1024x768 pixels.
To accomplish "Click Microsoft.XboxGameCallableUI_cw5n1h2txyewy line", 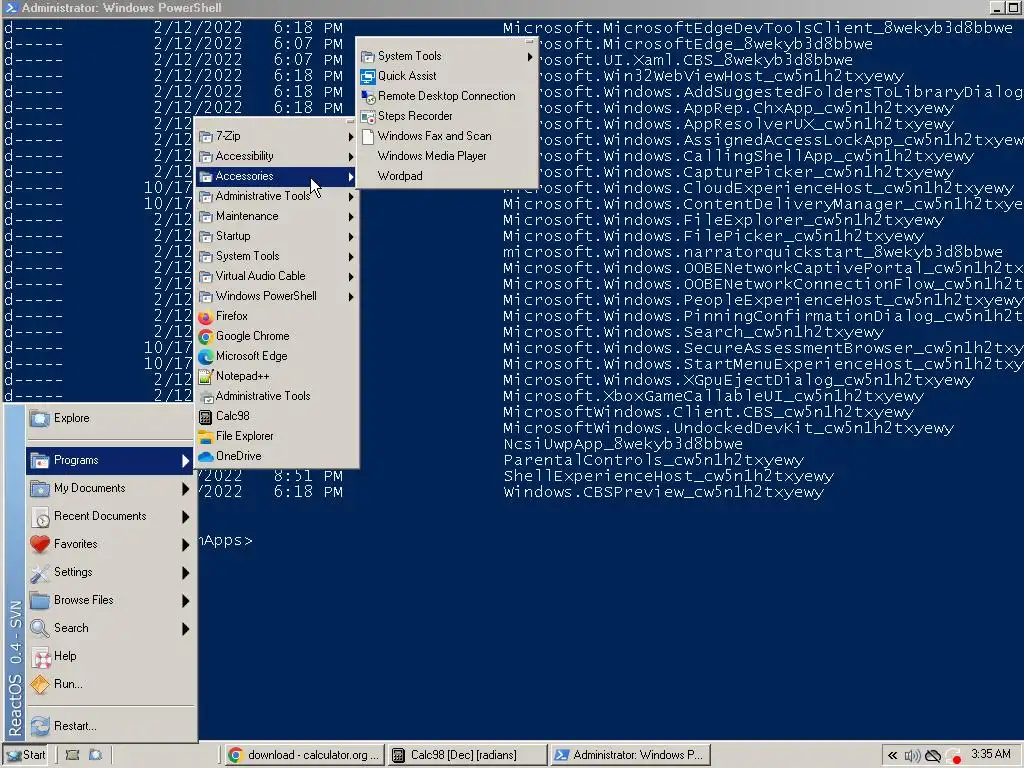I will coord(713,396).
